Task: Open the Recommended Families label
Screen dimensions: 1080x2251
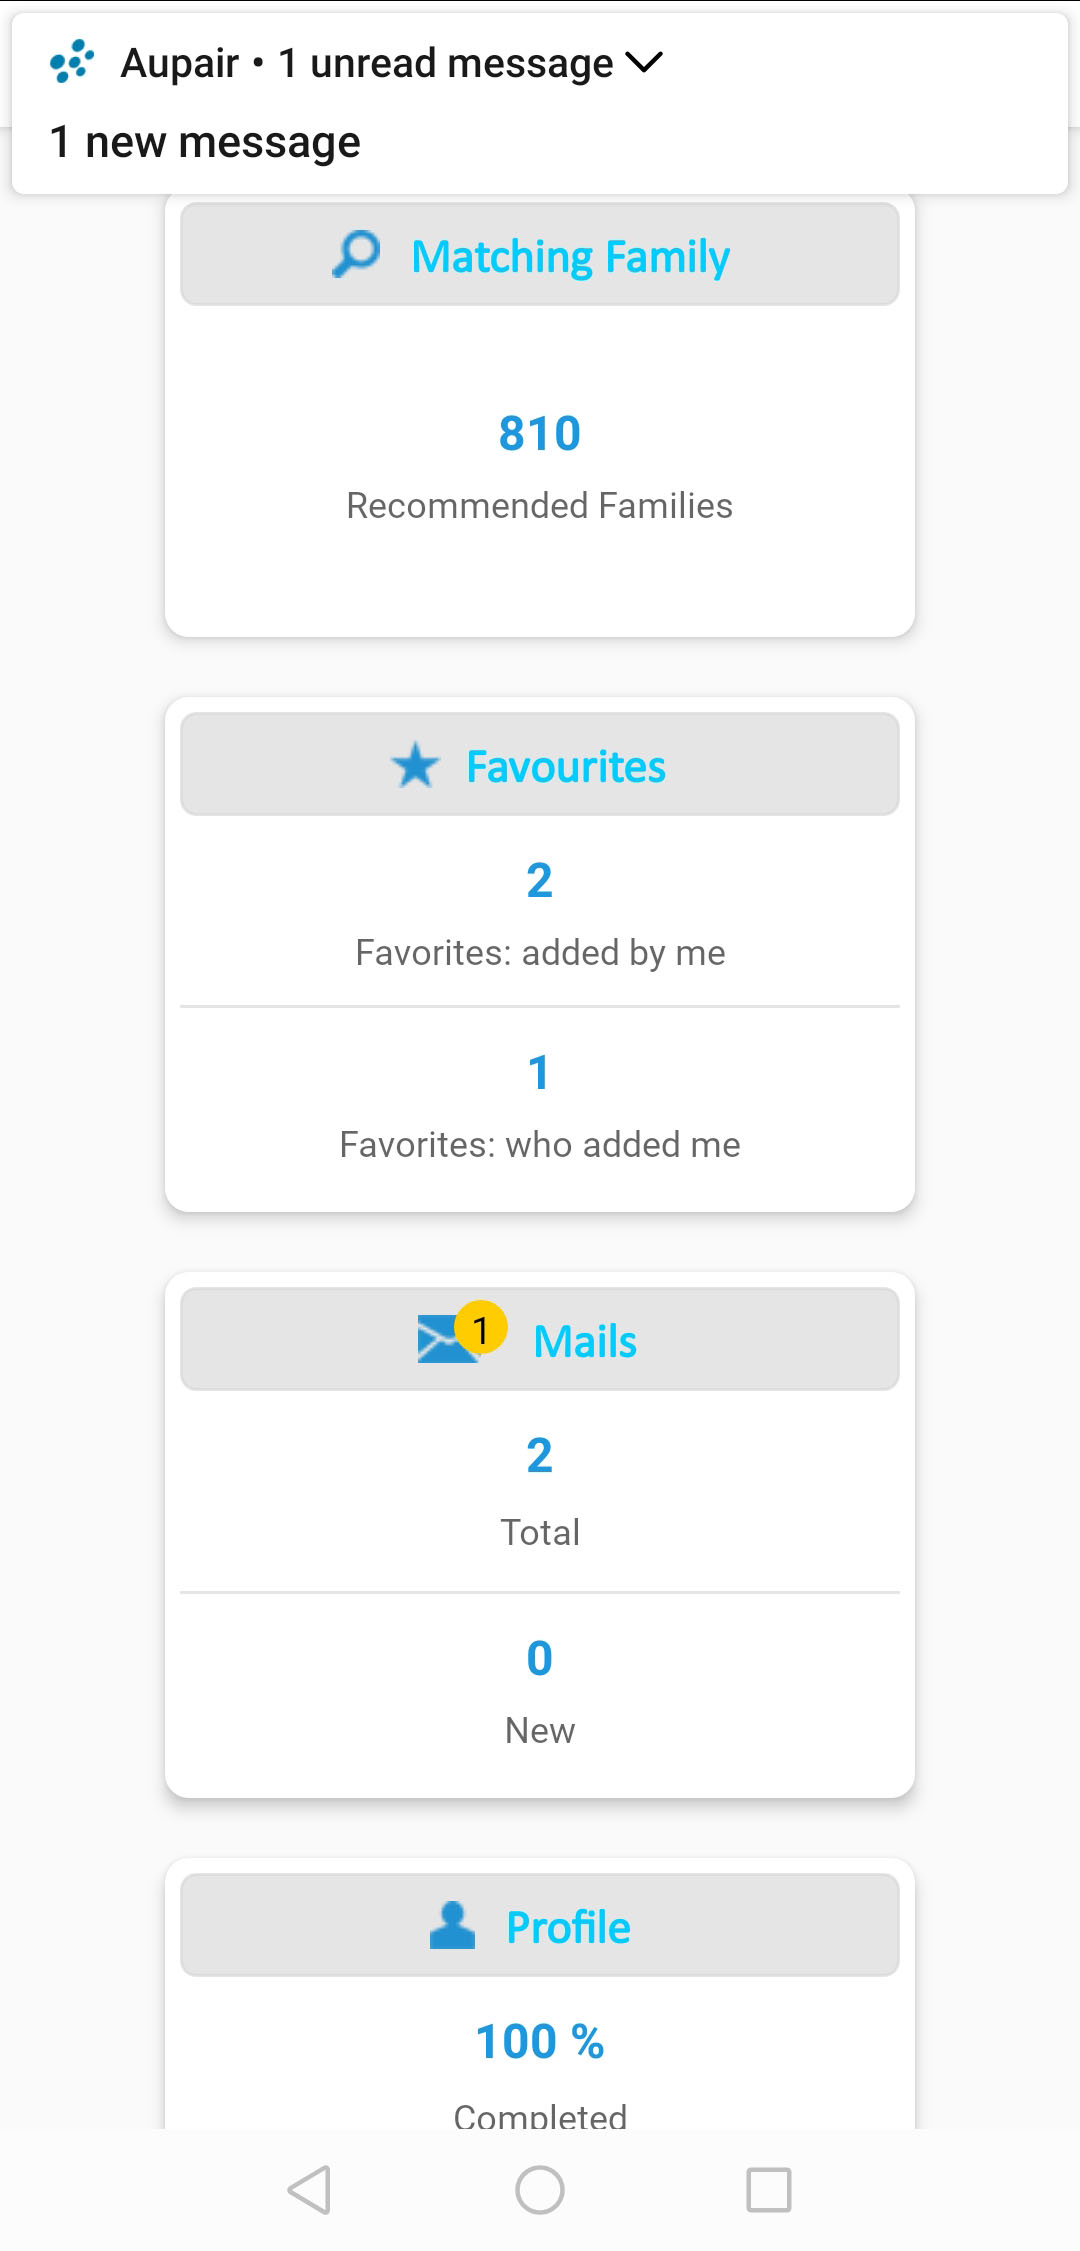Action: [540, 506]
